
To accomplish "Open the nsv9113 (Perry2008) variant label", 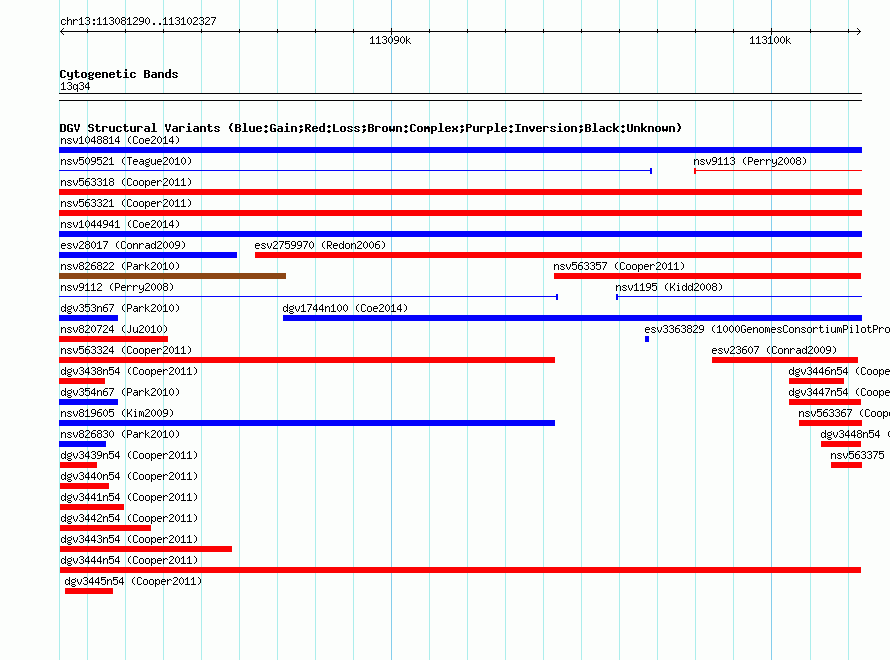I will [750, 161].
